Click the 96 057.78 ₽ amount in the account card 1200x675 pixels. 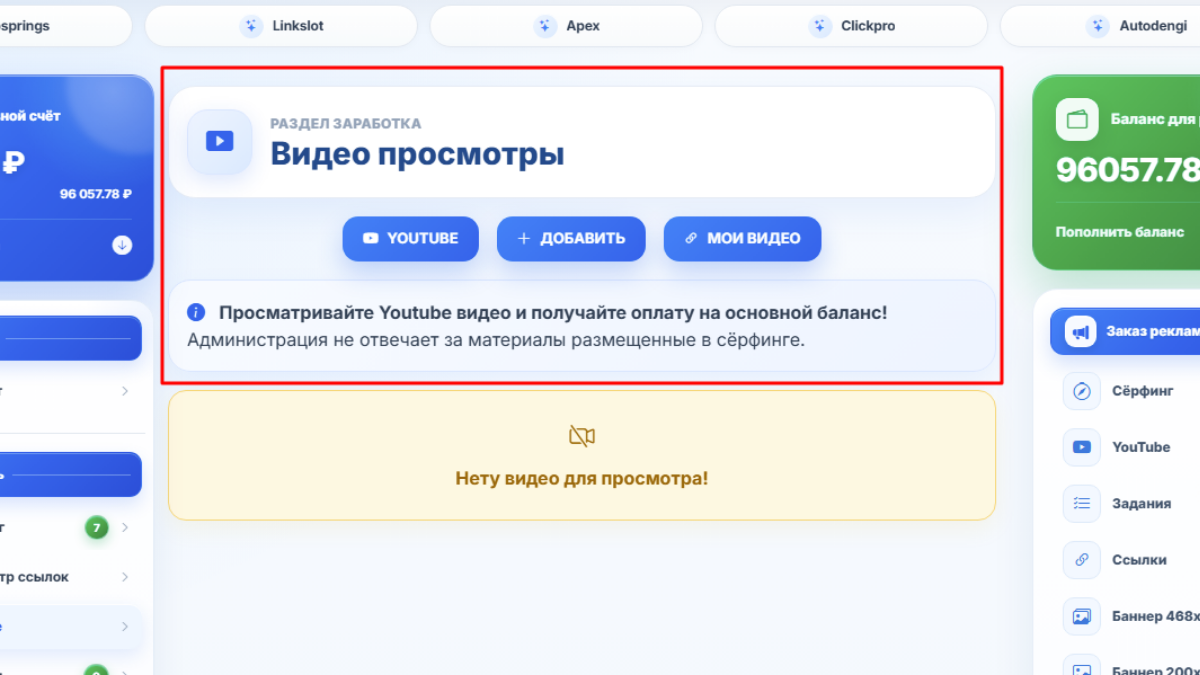coord(96,194)
